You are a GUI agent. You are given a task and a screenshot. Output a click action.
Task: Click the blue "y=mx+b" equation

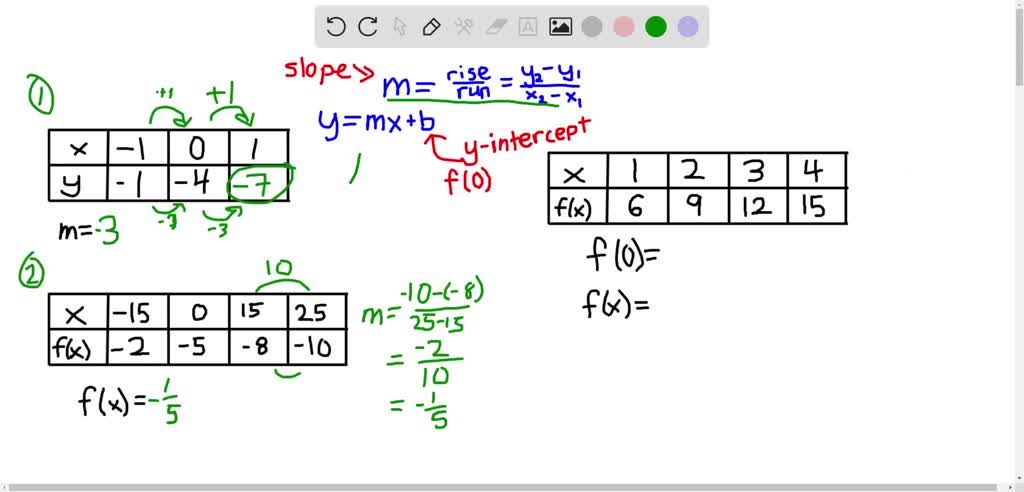coord(376,123)
